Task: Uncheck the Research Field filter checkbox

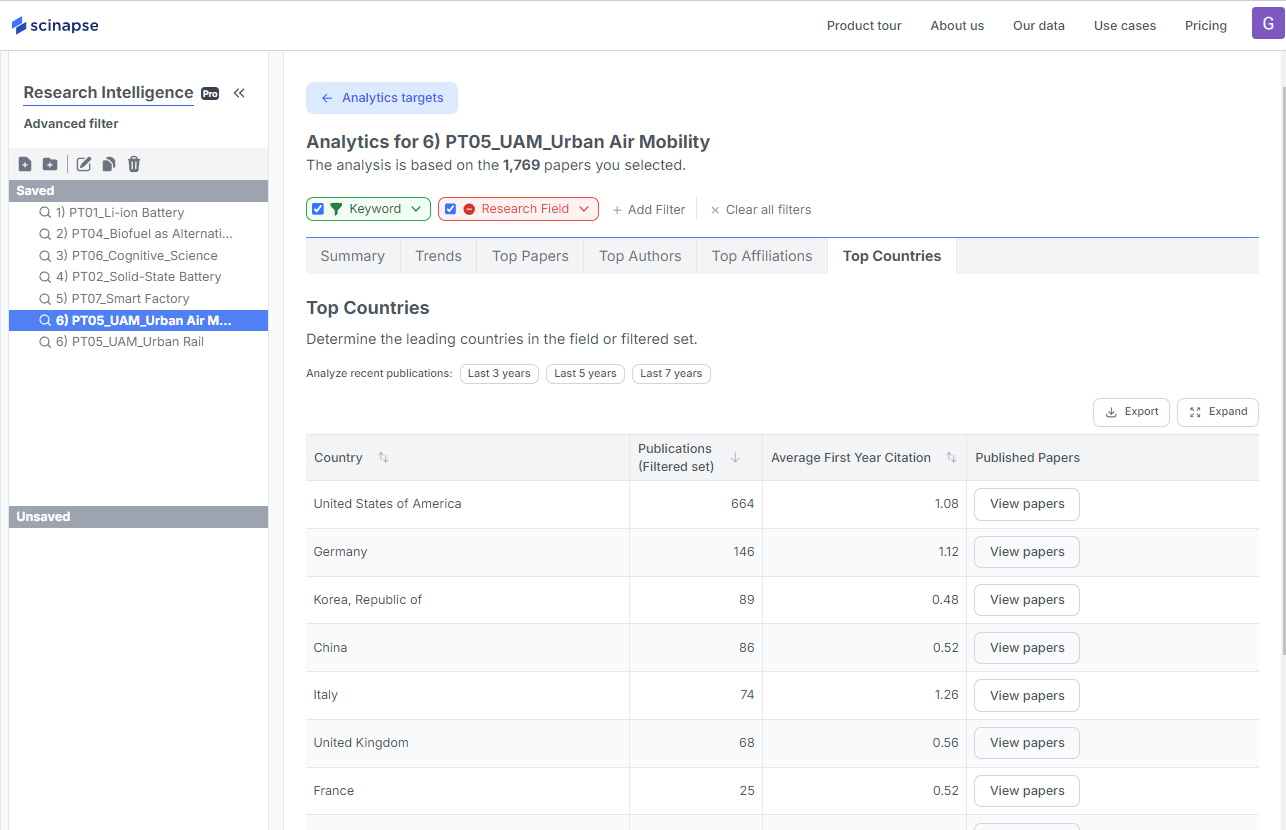Action: point(451,209)
